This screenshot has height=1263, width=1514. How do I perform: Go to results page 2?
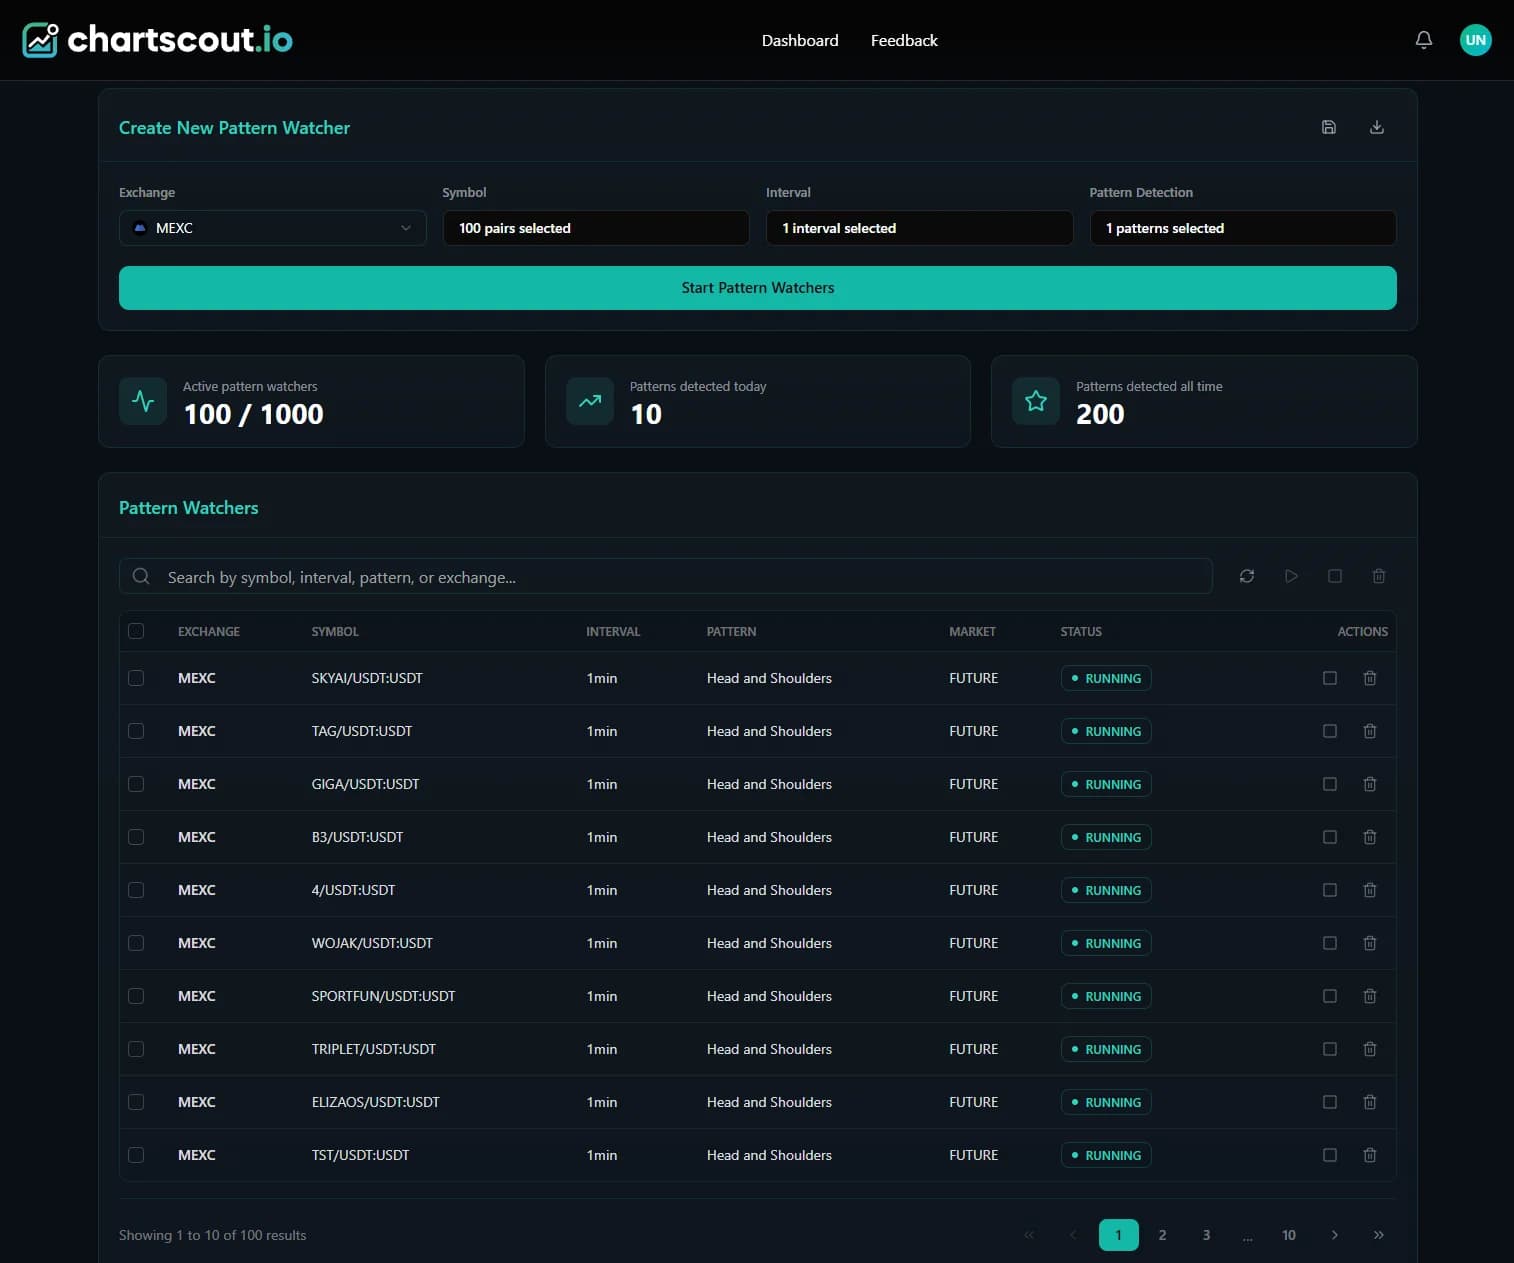click(1162, 1235)
